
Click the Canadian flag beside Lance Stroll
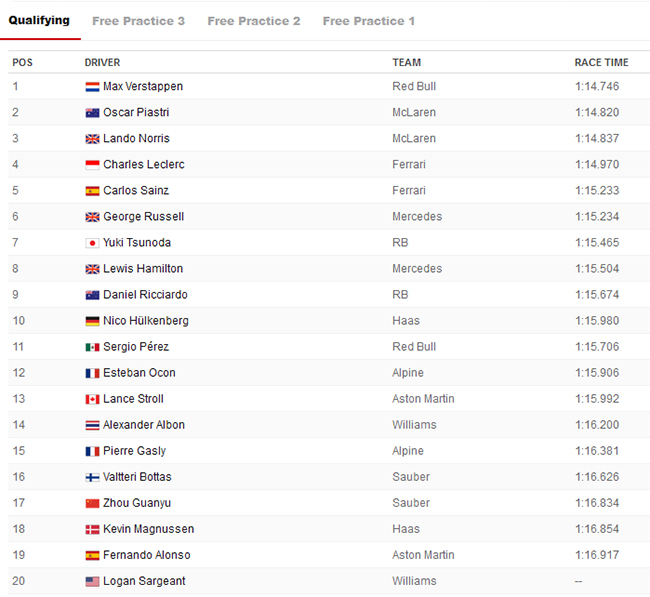pos(92,399)
